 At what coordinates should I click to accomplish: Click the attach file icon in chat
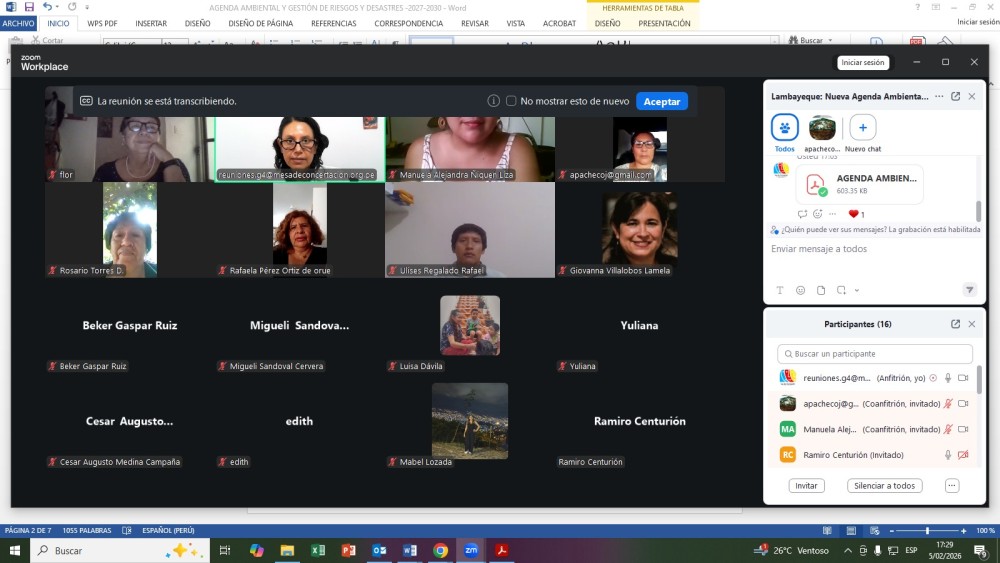821,290
